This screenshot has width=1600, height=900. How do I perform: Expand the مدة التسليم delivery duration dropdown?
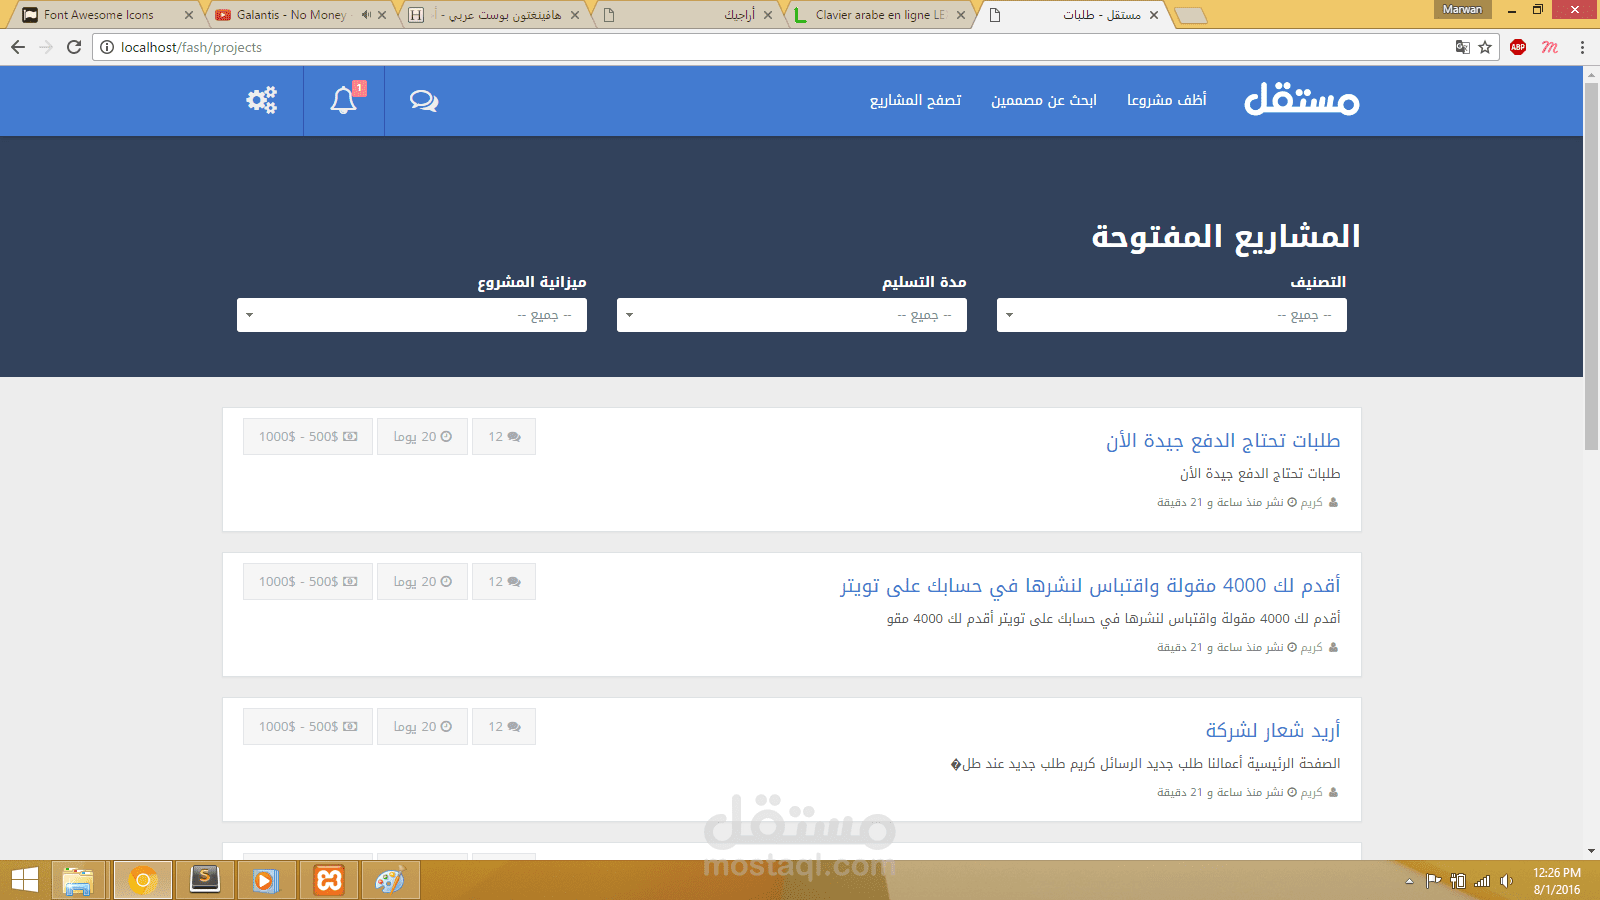pyautogui.click(x=792, y=315)
